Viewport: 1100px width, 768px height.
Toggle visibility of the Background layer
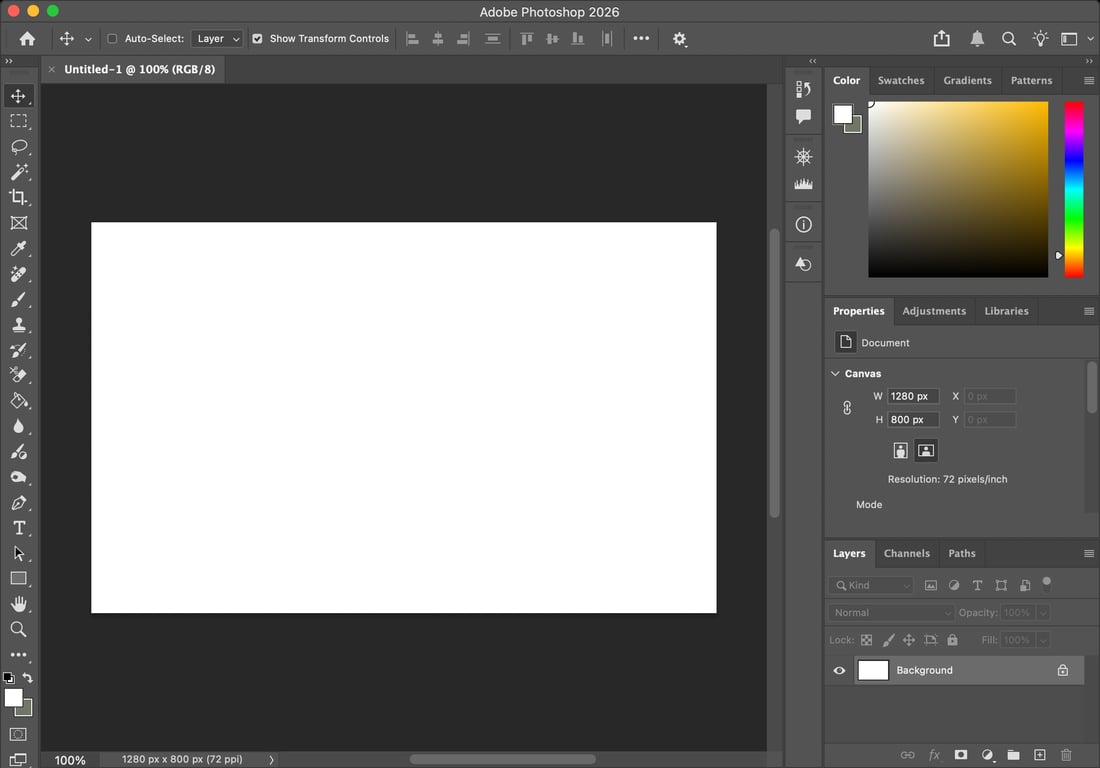[x=839, y=670]
